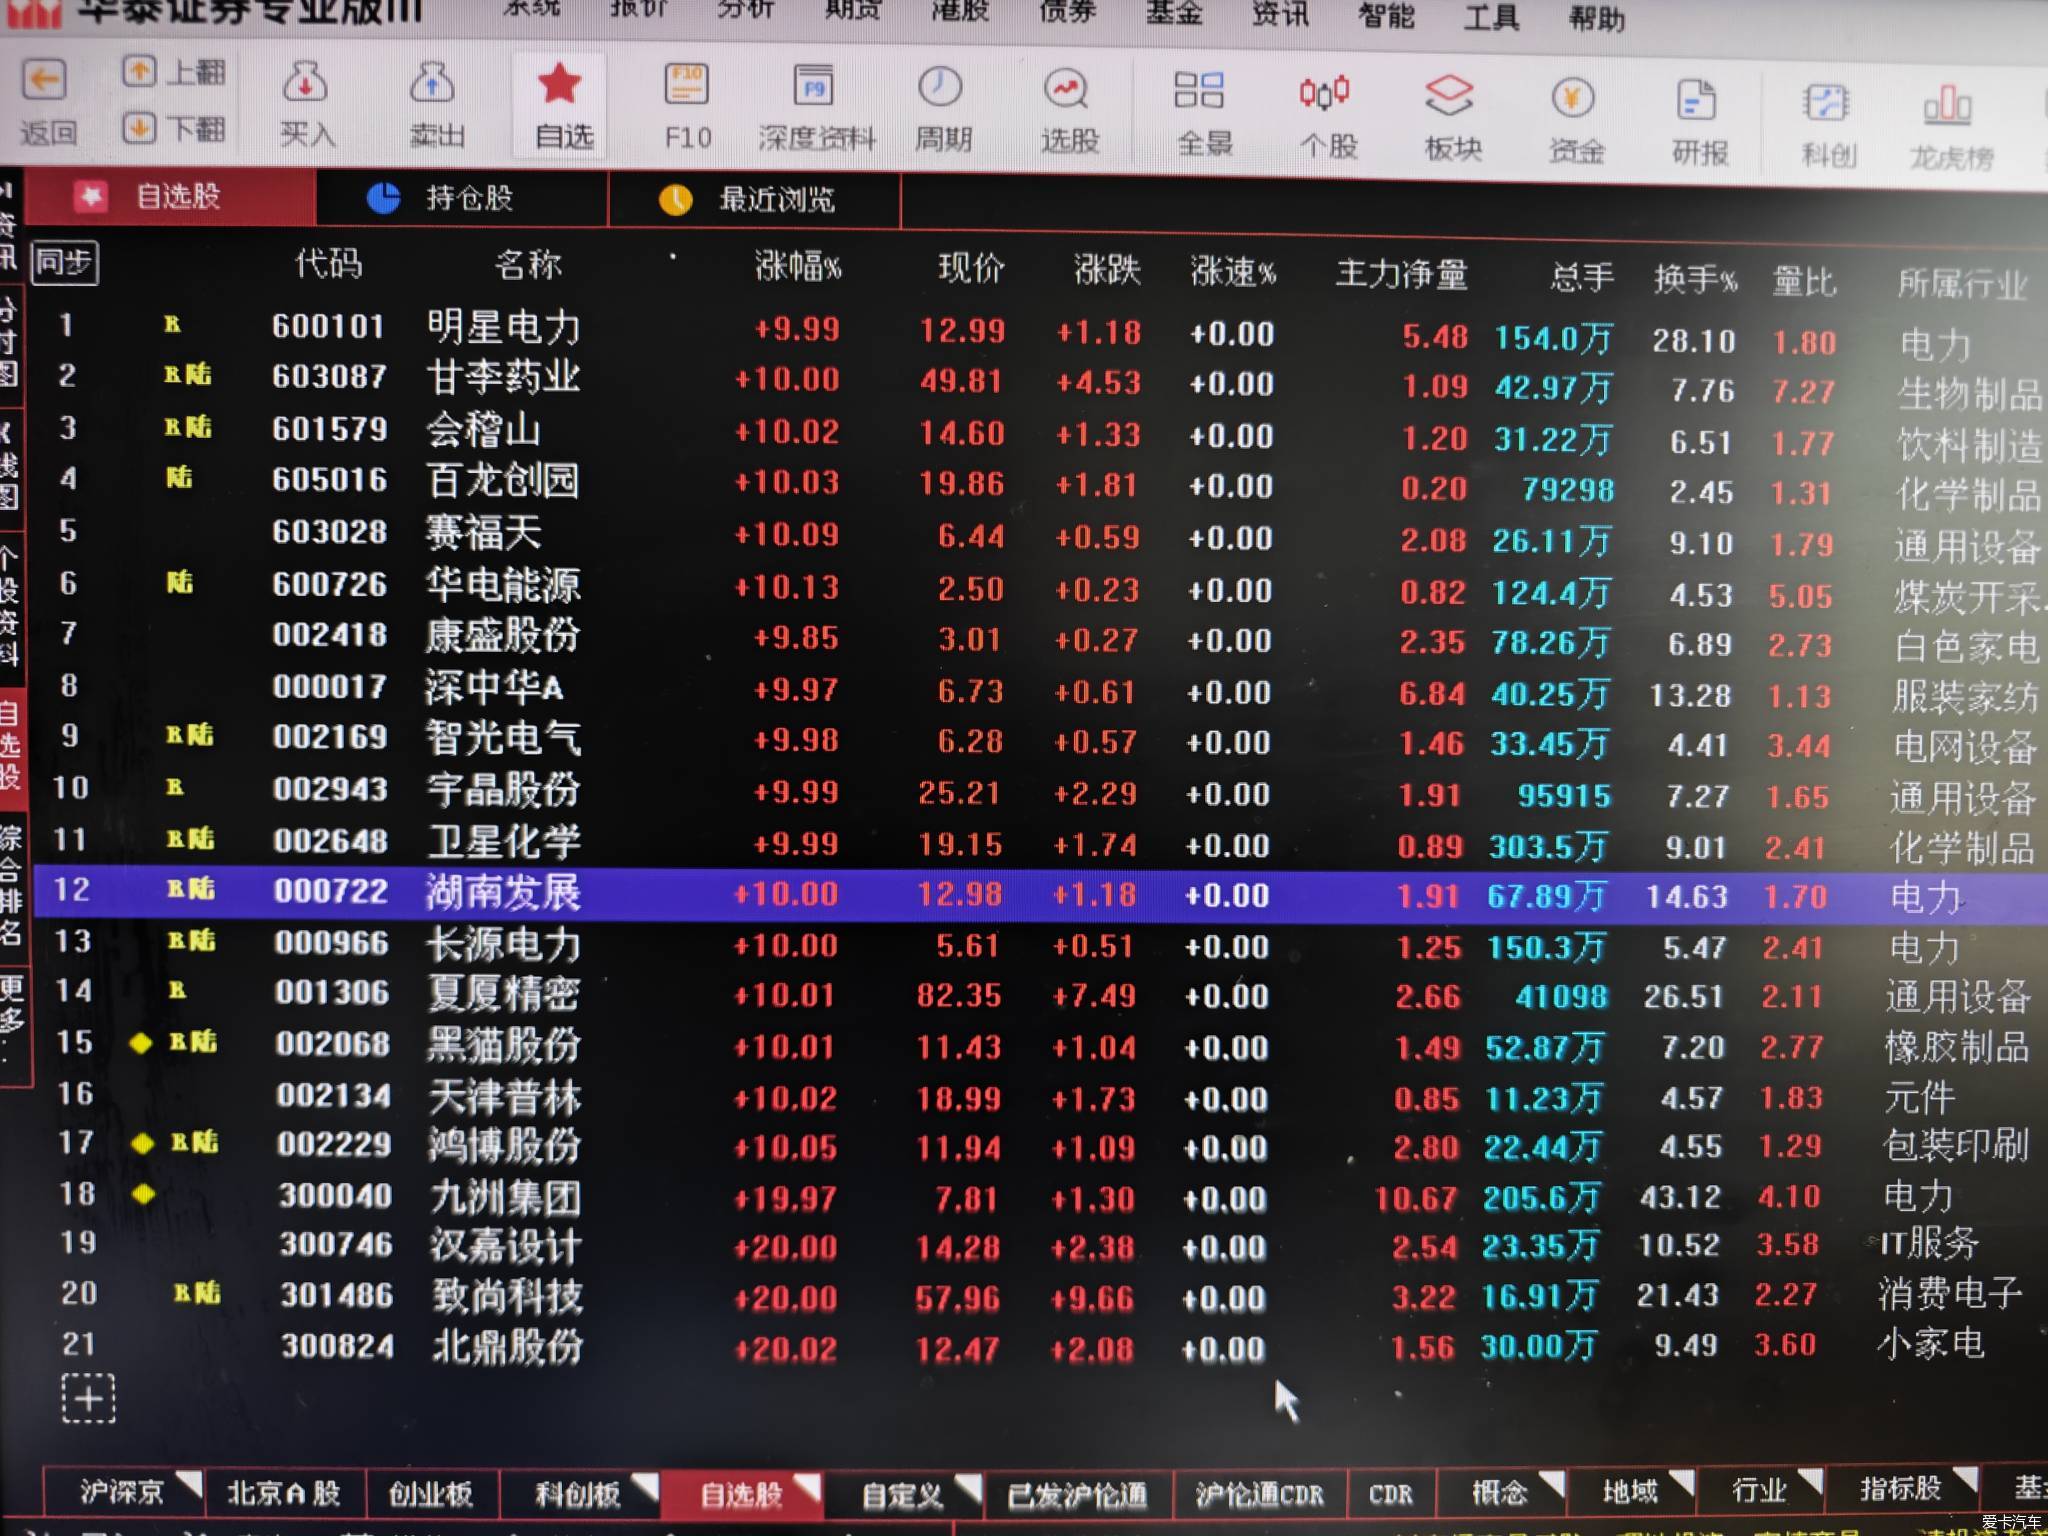The height and width of the screenshot is (1536, 2048).
Task: Open the 研报 report document icon
Action: click(1696, 100)
